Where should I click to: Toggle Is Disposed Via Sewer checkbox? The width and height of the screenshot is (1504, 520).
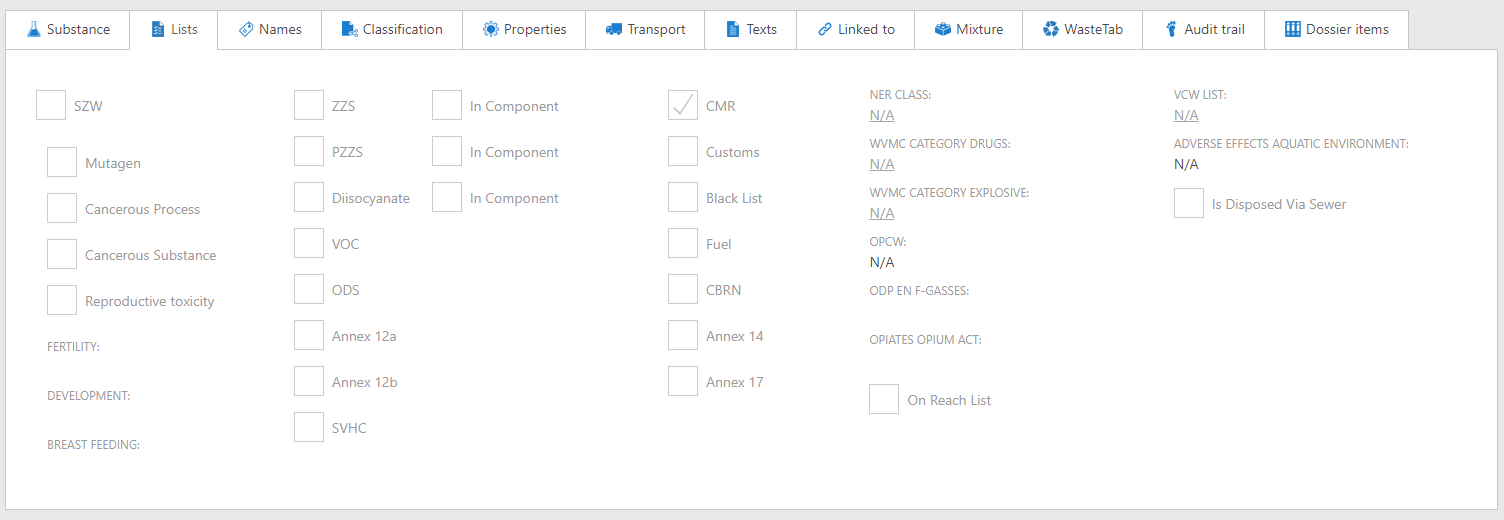point(1189,204)
